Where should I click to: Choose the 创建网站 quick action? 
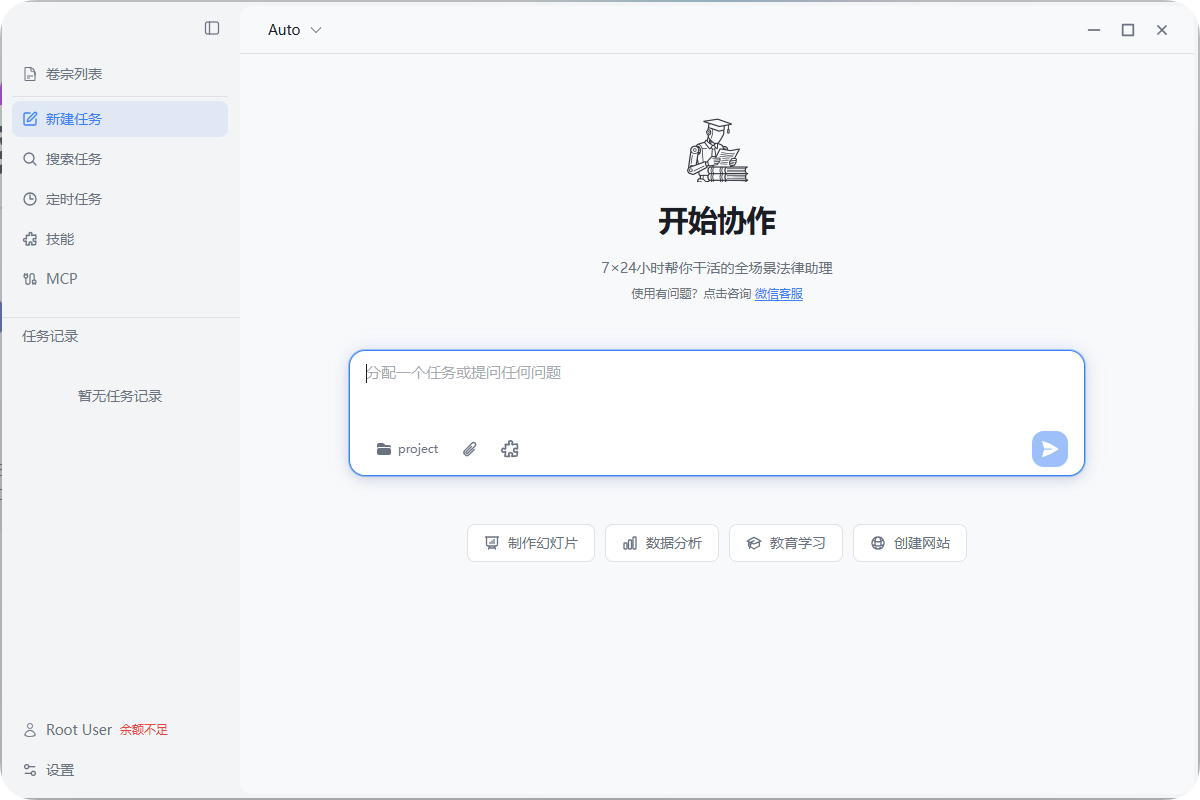910,543
